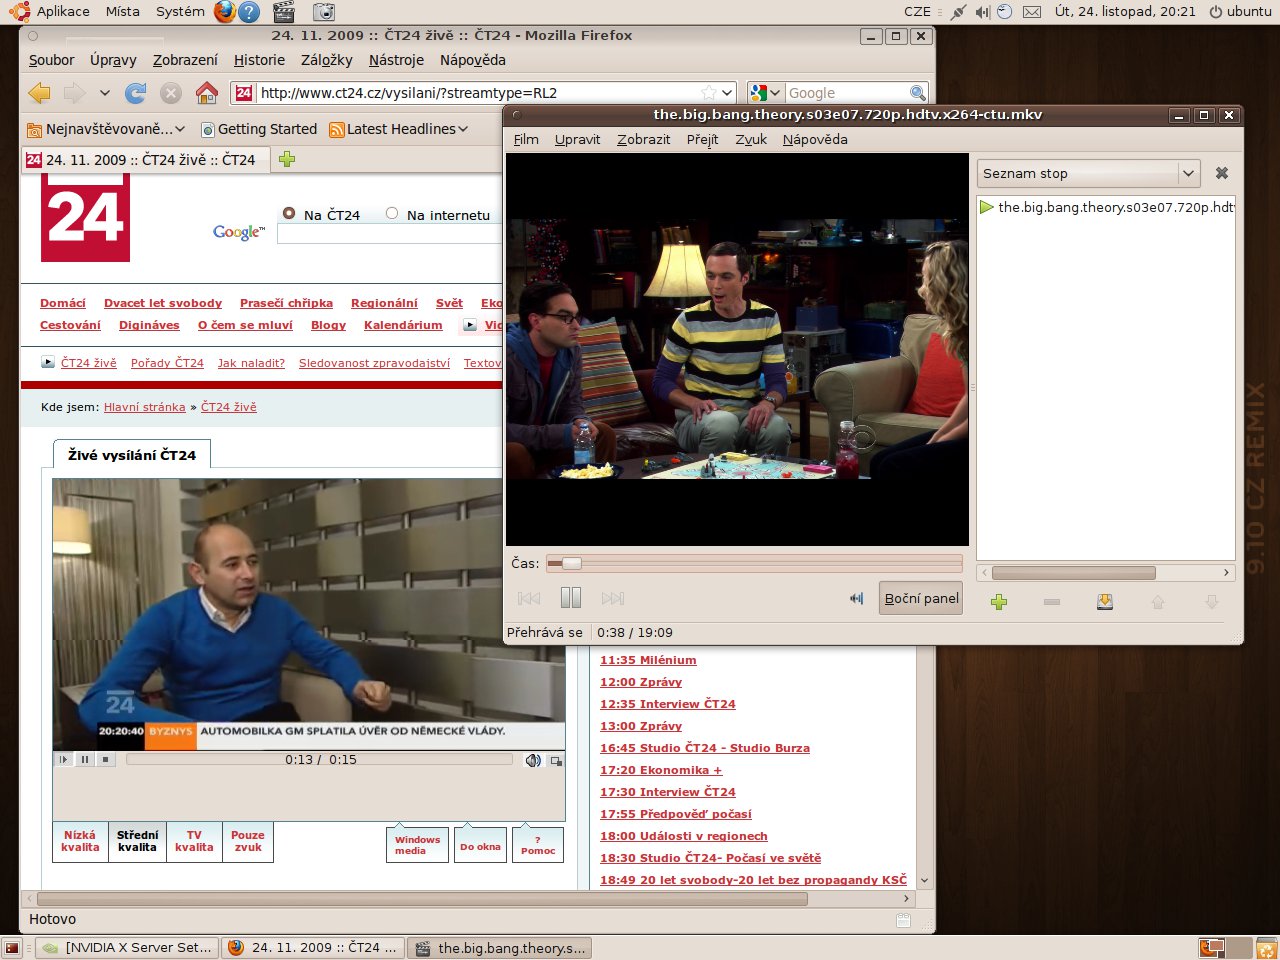Open the Hlavní stránka breadcrumb link
The height and width of the screenshot is (960, 1280).
pos(145,407)
